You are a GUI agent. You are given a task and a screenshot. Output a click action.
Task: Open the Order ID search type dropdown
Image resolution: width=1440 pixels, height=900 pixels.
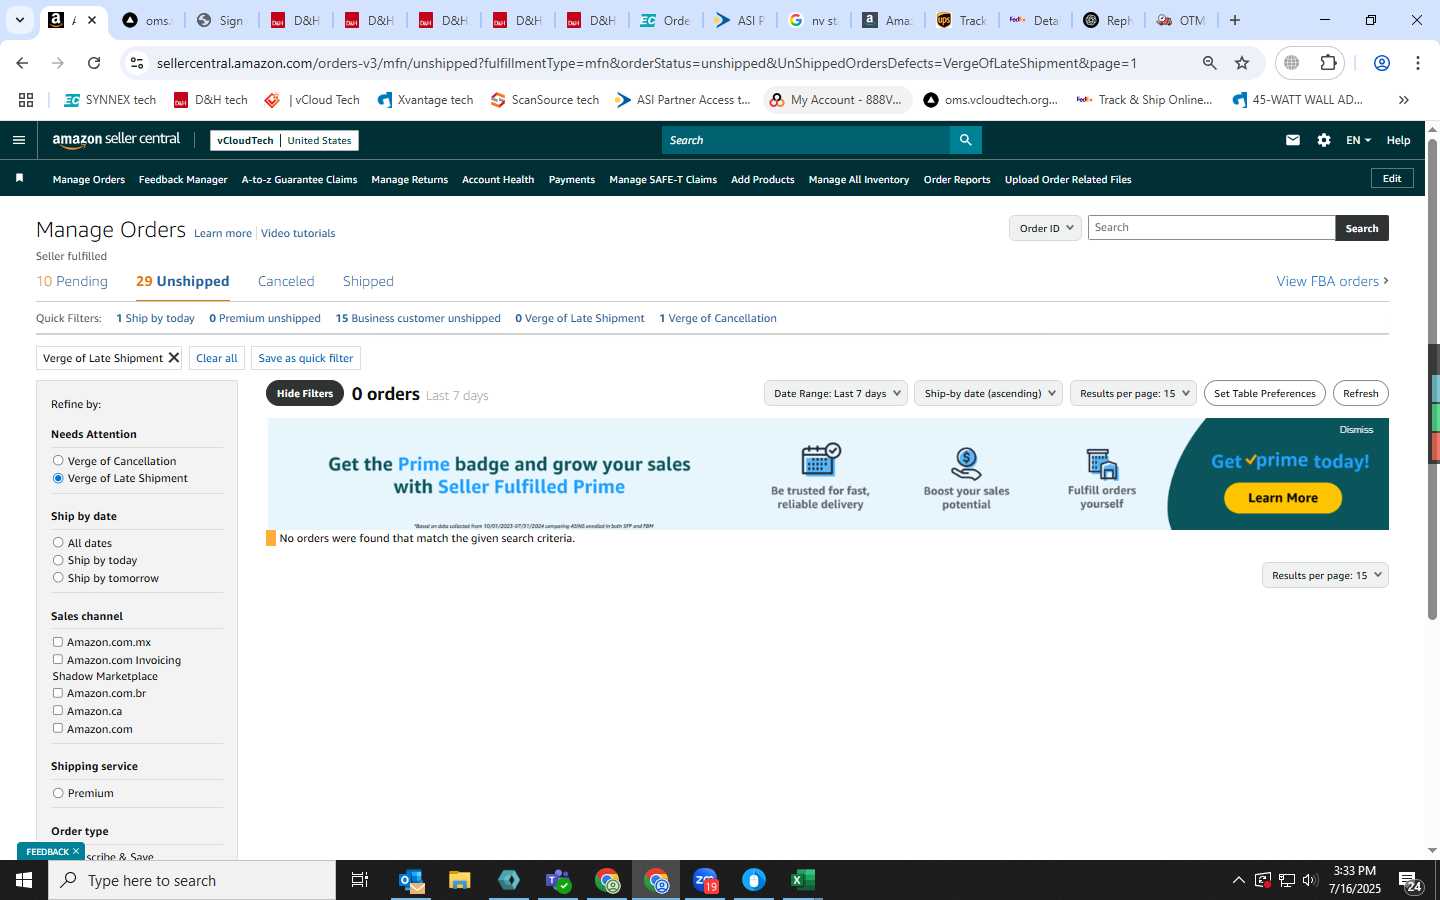click(x=1045, y=228)
